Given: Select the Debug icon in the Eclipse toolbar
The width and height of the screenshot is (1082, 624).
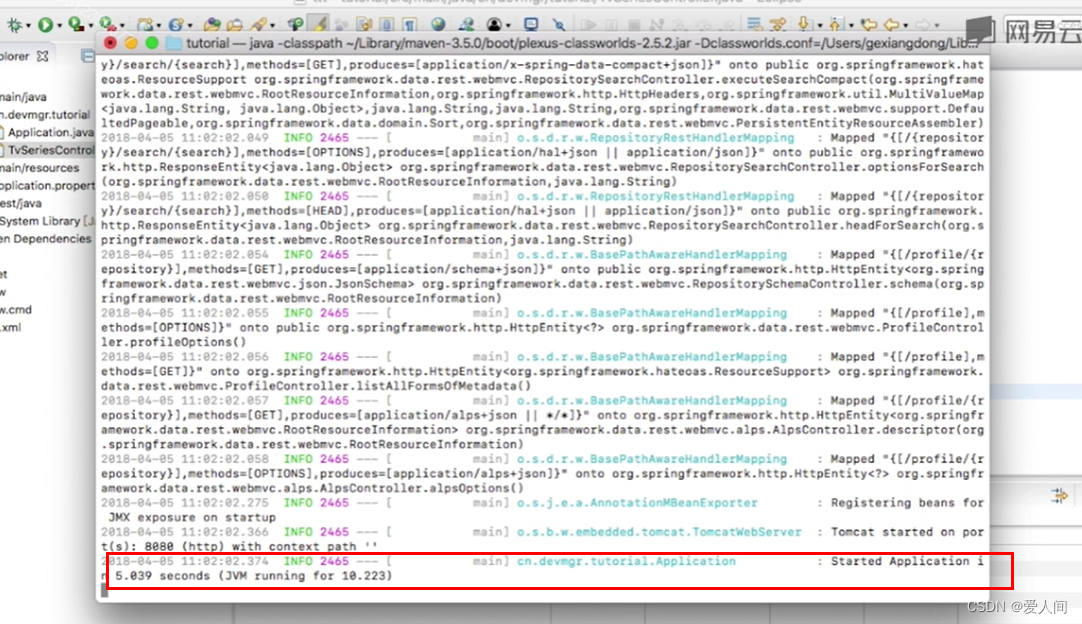Looking at the screenshot, I should pyautogui.click(x=13, y=23).
